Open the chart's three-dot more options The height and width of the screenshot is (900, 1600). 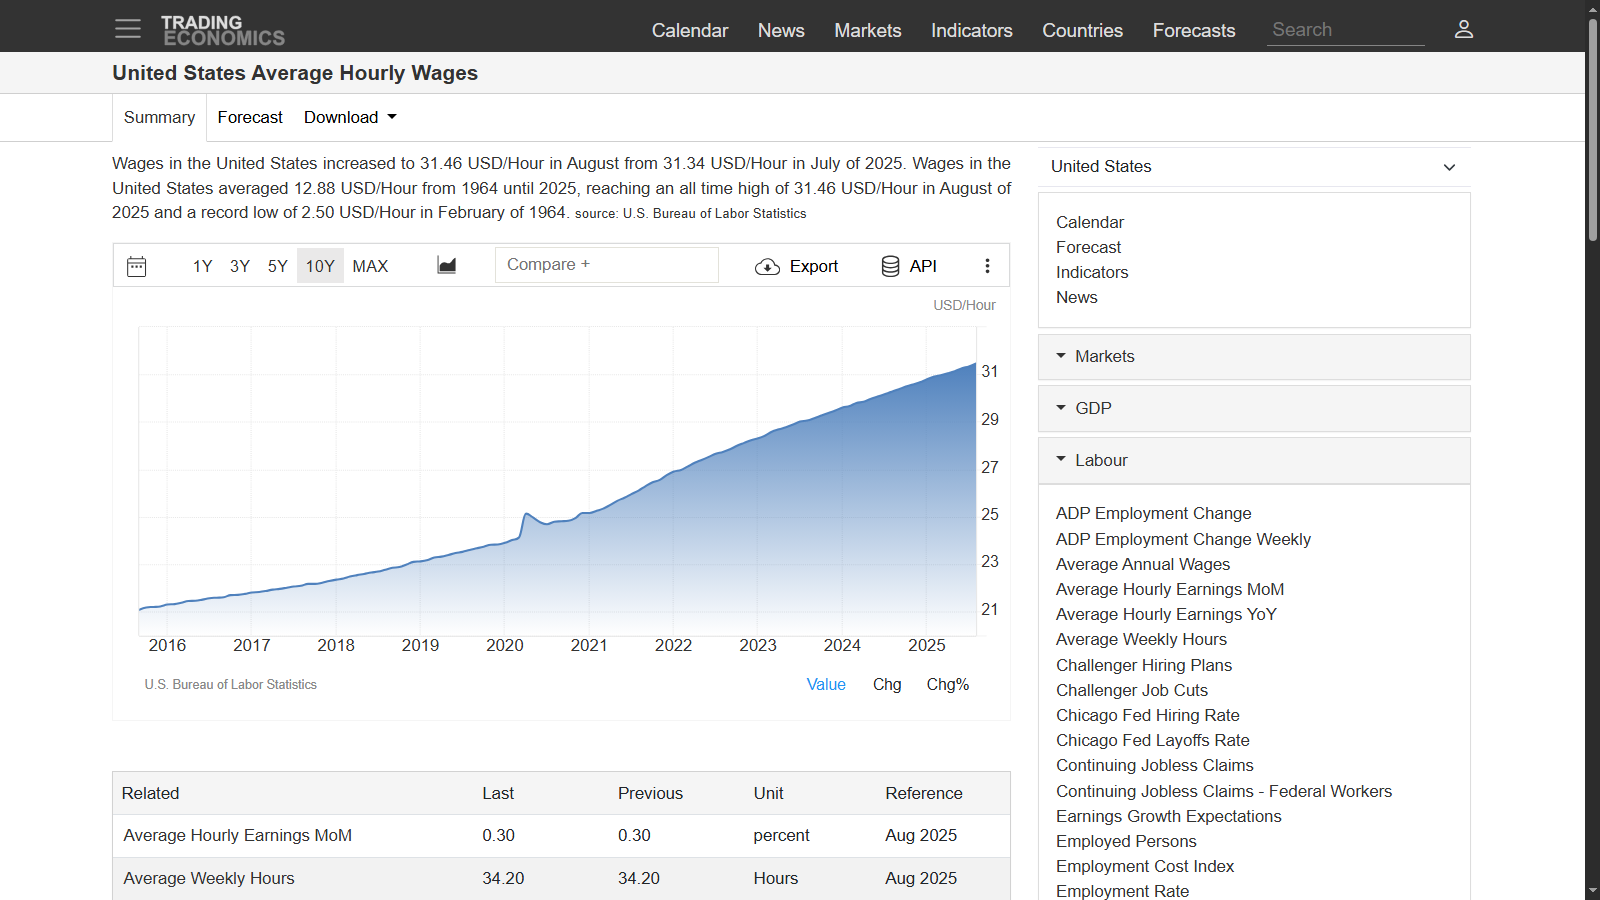pos(987,266)
